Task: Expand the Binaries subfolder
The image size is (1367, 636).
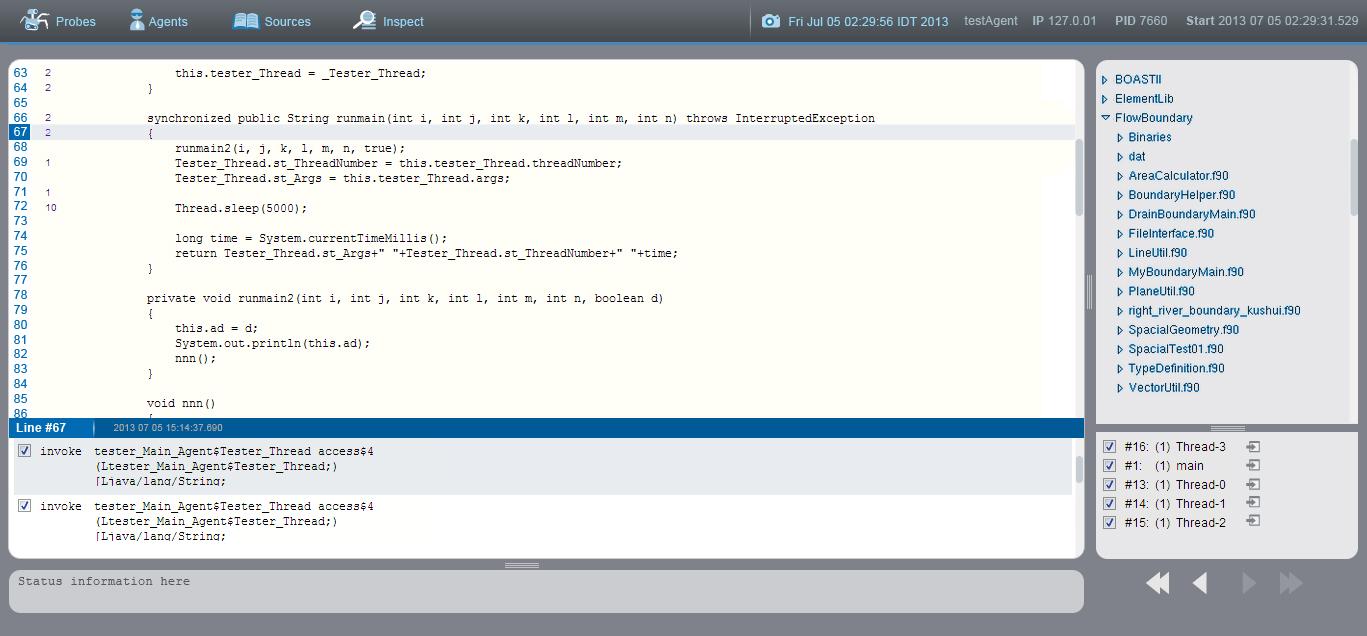Action: point(1120,138)
